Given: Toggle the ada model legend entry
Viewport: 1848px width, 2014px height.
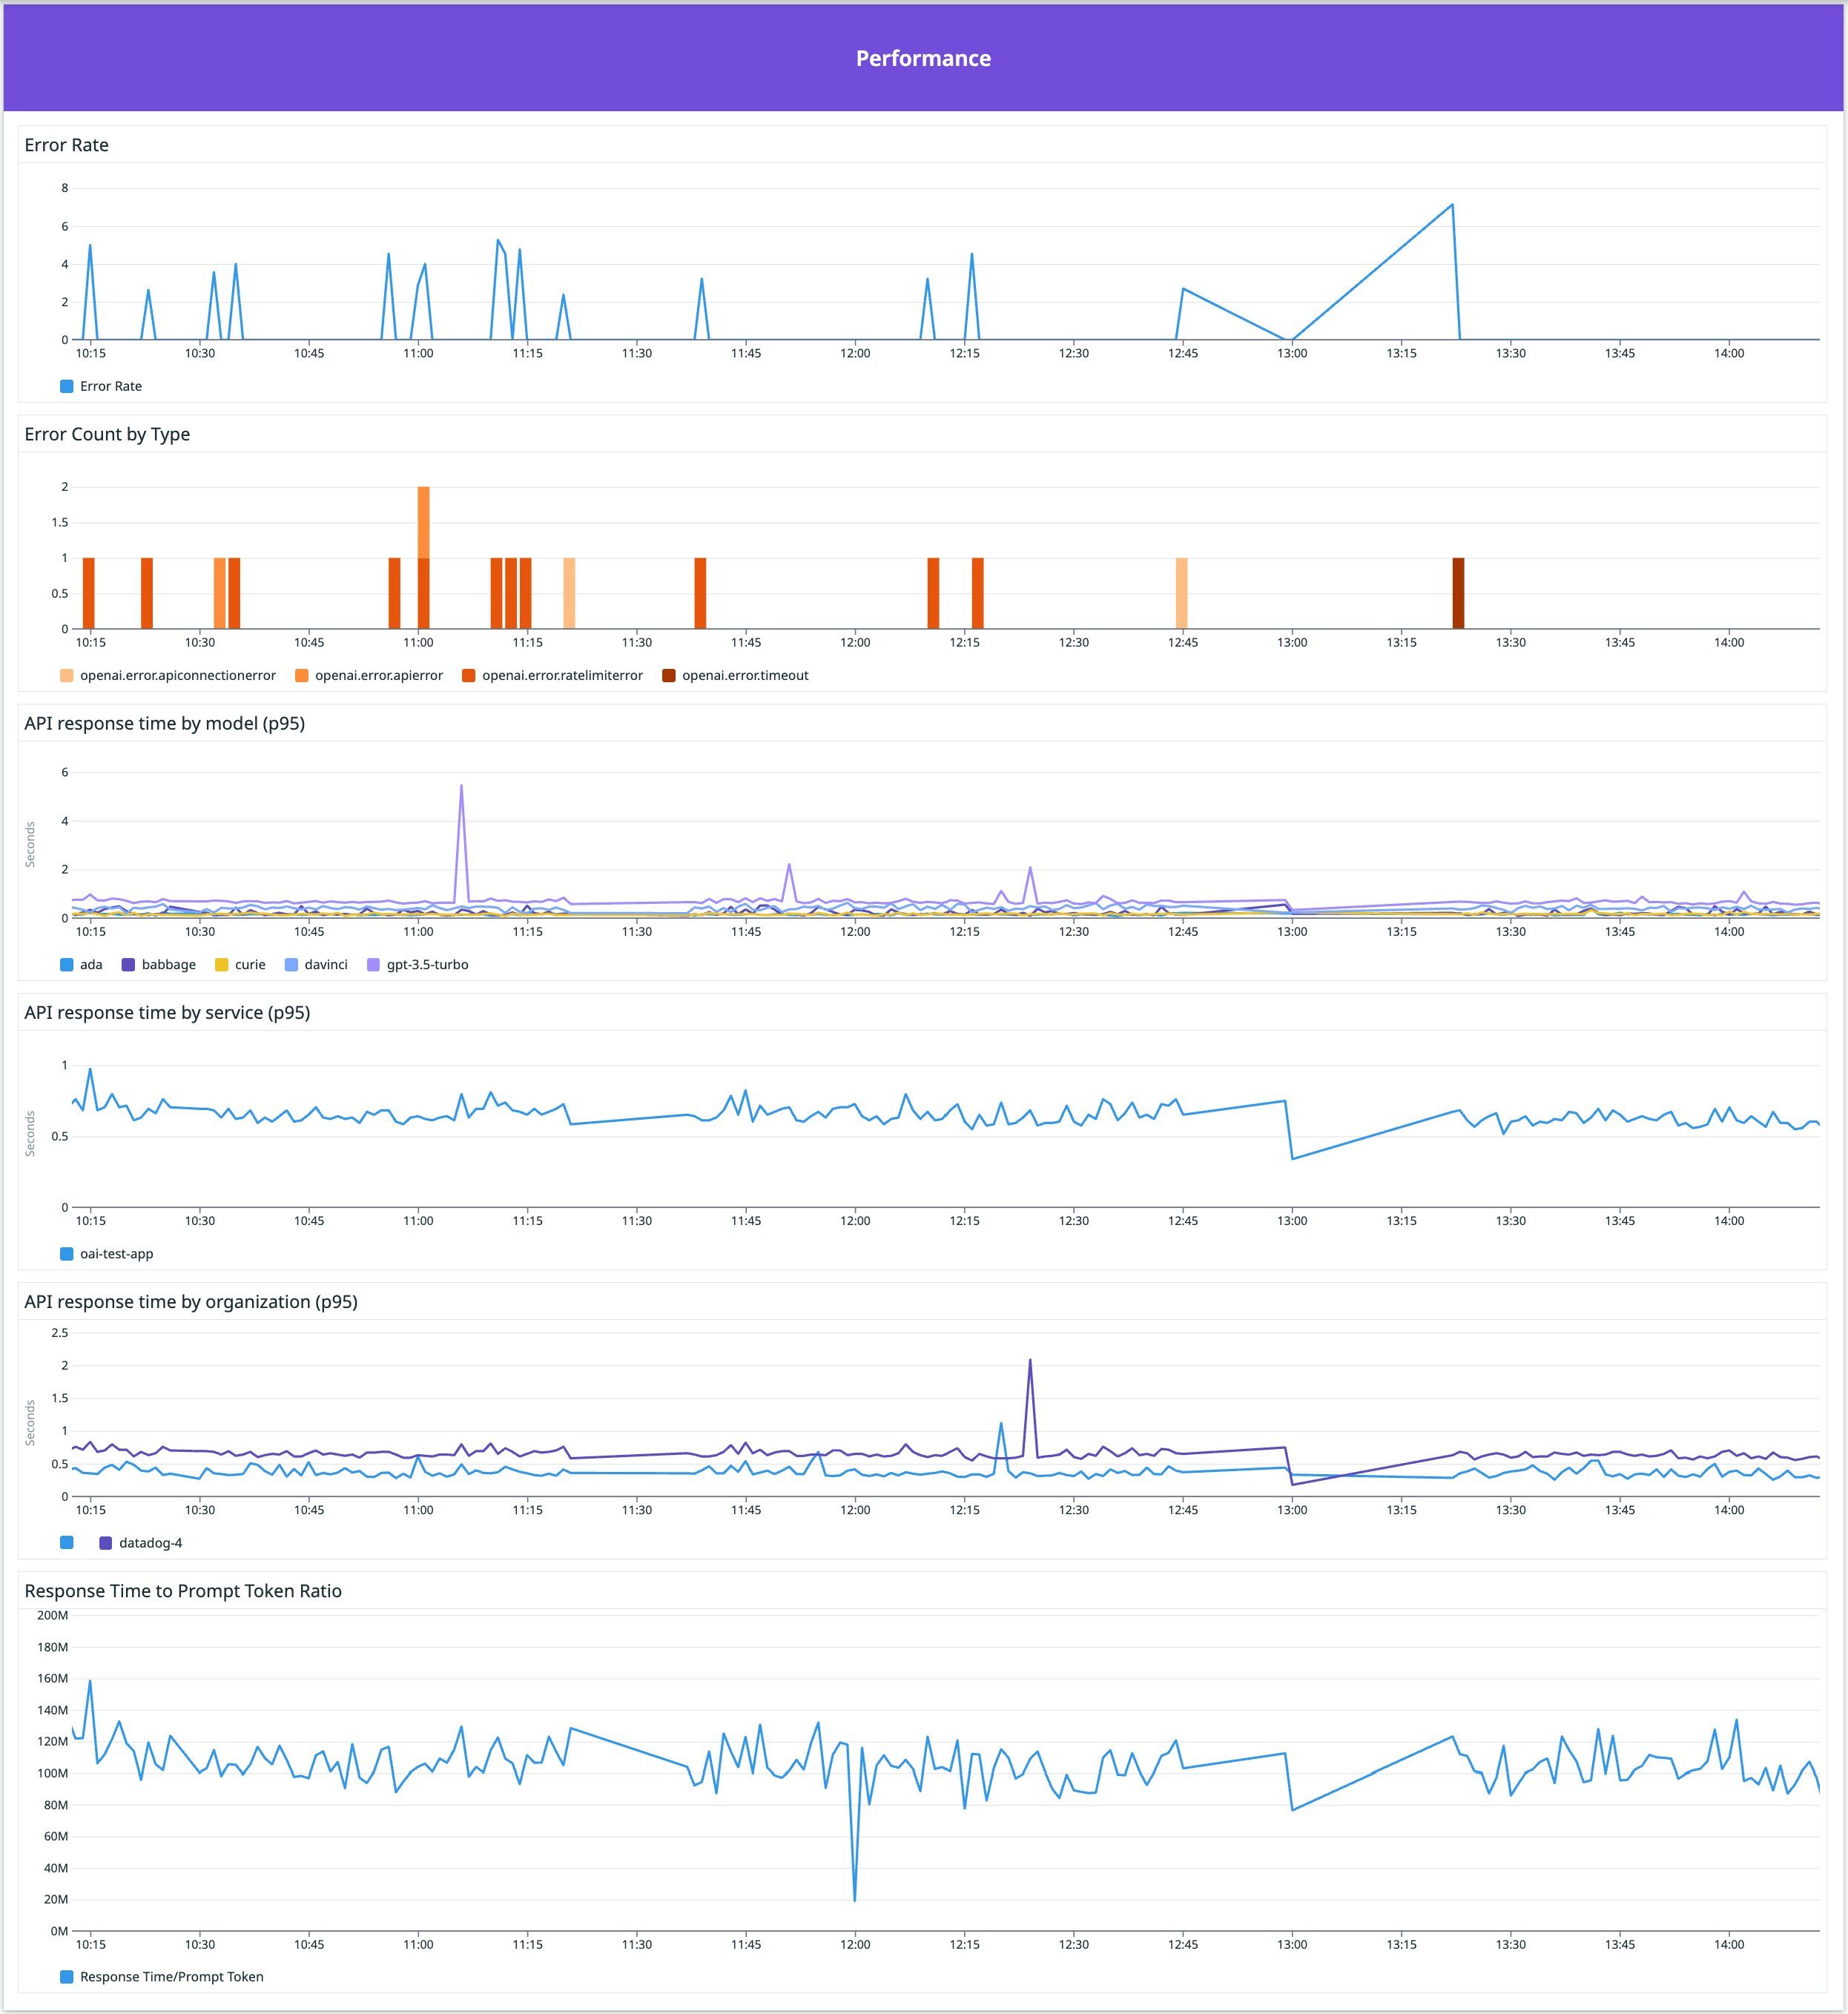Looking at the screenshot, I should [x=90, y=964].
